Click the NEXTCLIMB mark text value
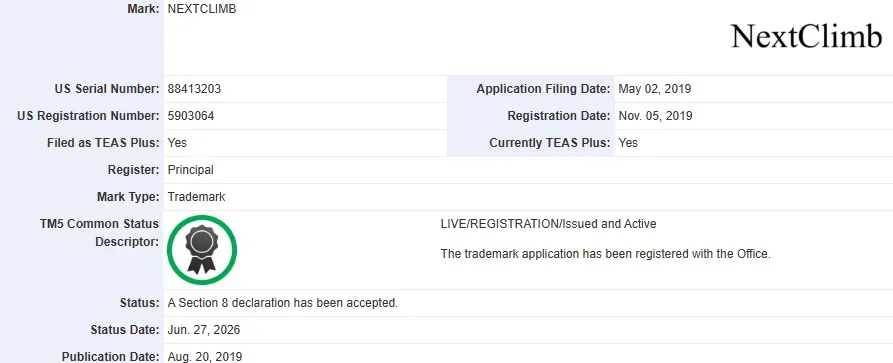This screenshot has width=893, height=363. click(x=202, y=9)
